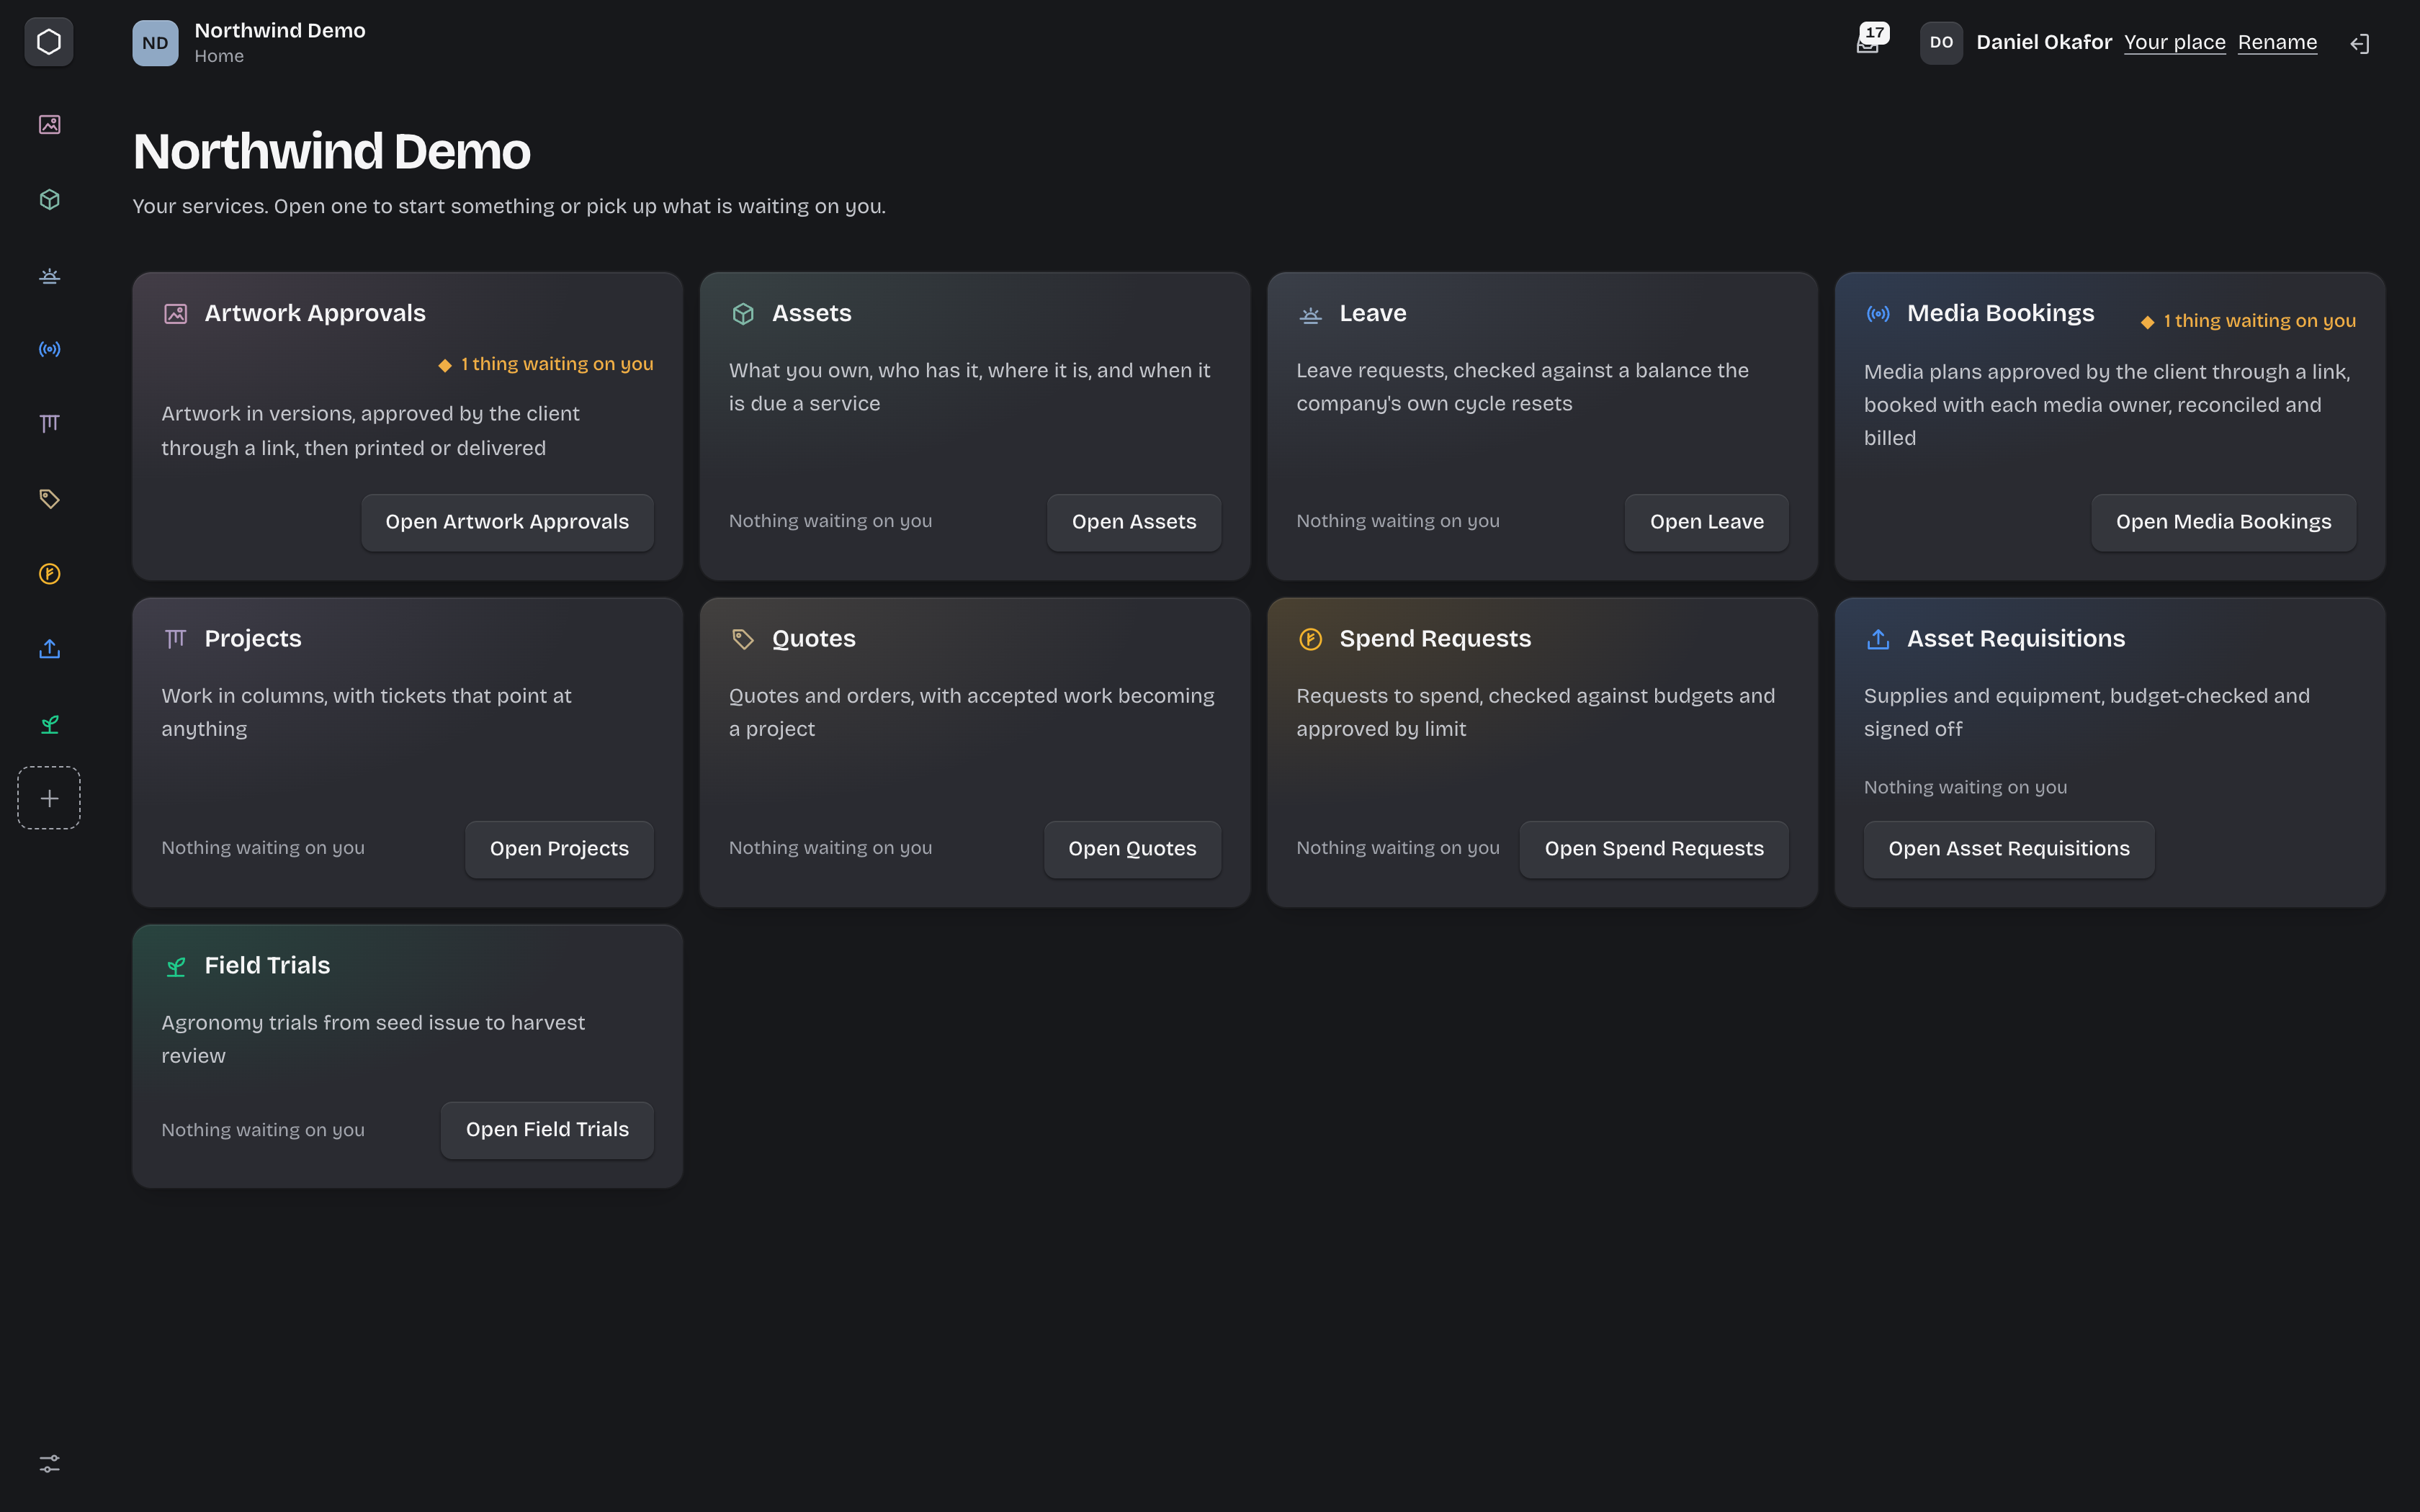This screenshot has width=2420, height=1512.
Task: Open Assets from sidebar cube icon
Action: point(49,199)
